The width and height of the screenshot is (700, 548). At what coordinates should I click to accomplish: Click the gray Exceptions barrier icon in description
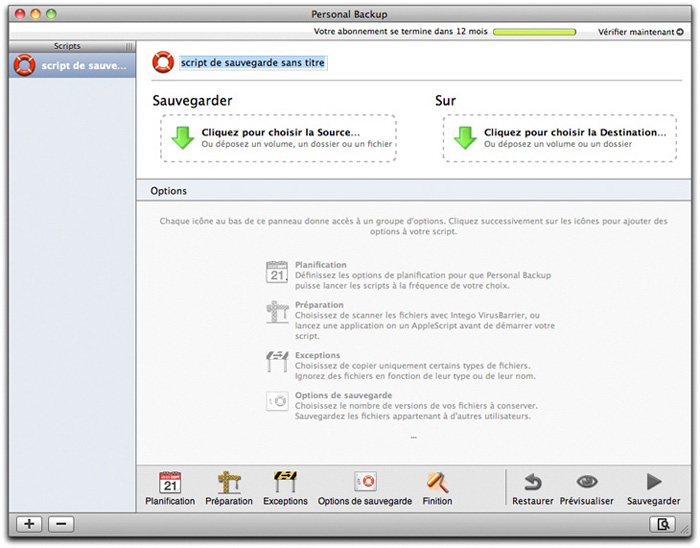tap(277, 361)
